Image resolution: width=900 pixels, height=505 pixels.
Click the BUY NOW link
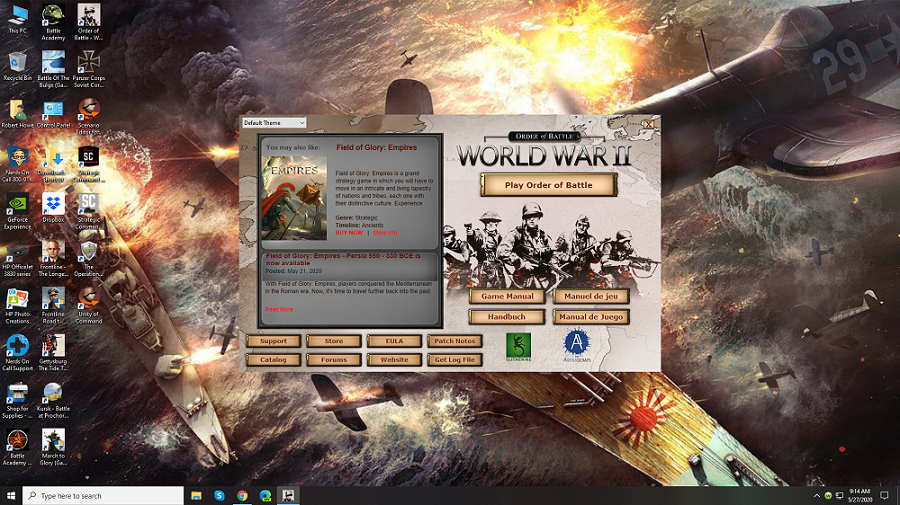click(349, 233)
